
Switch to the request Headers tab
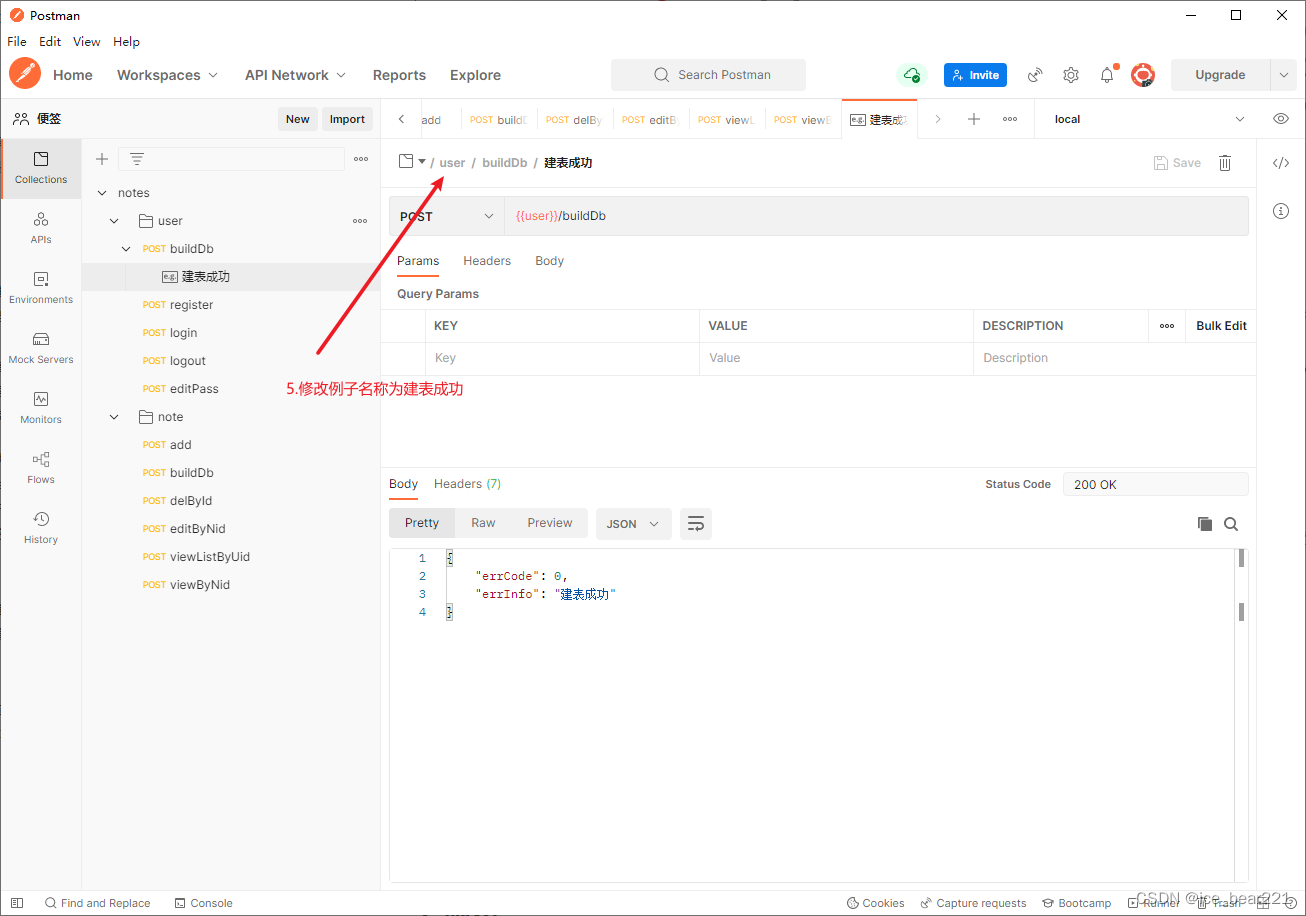pos(487,261)
